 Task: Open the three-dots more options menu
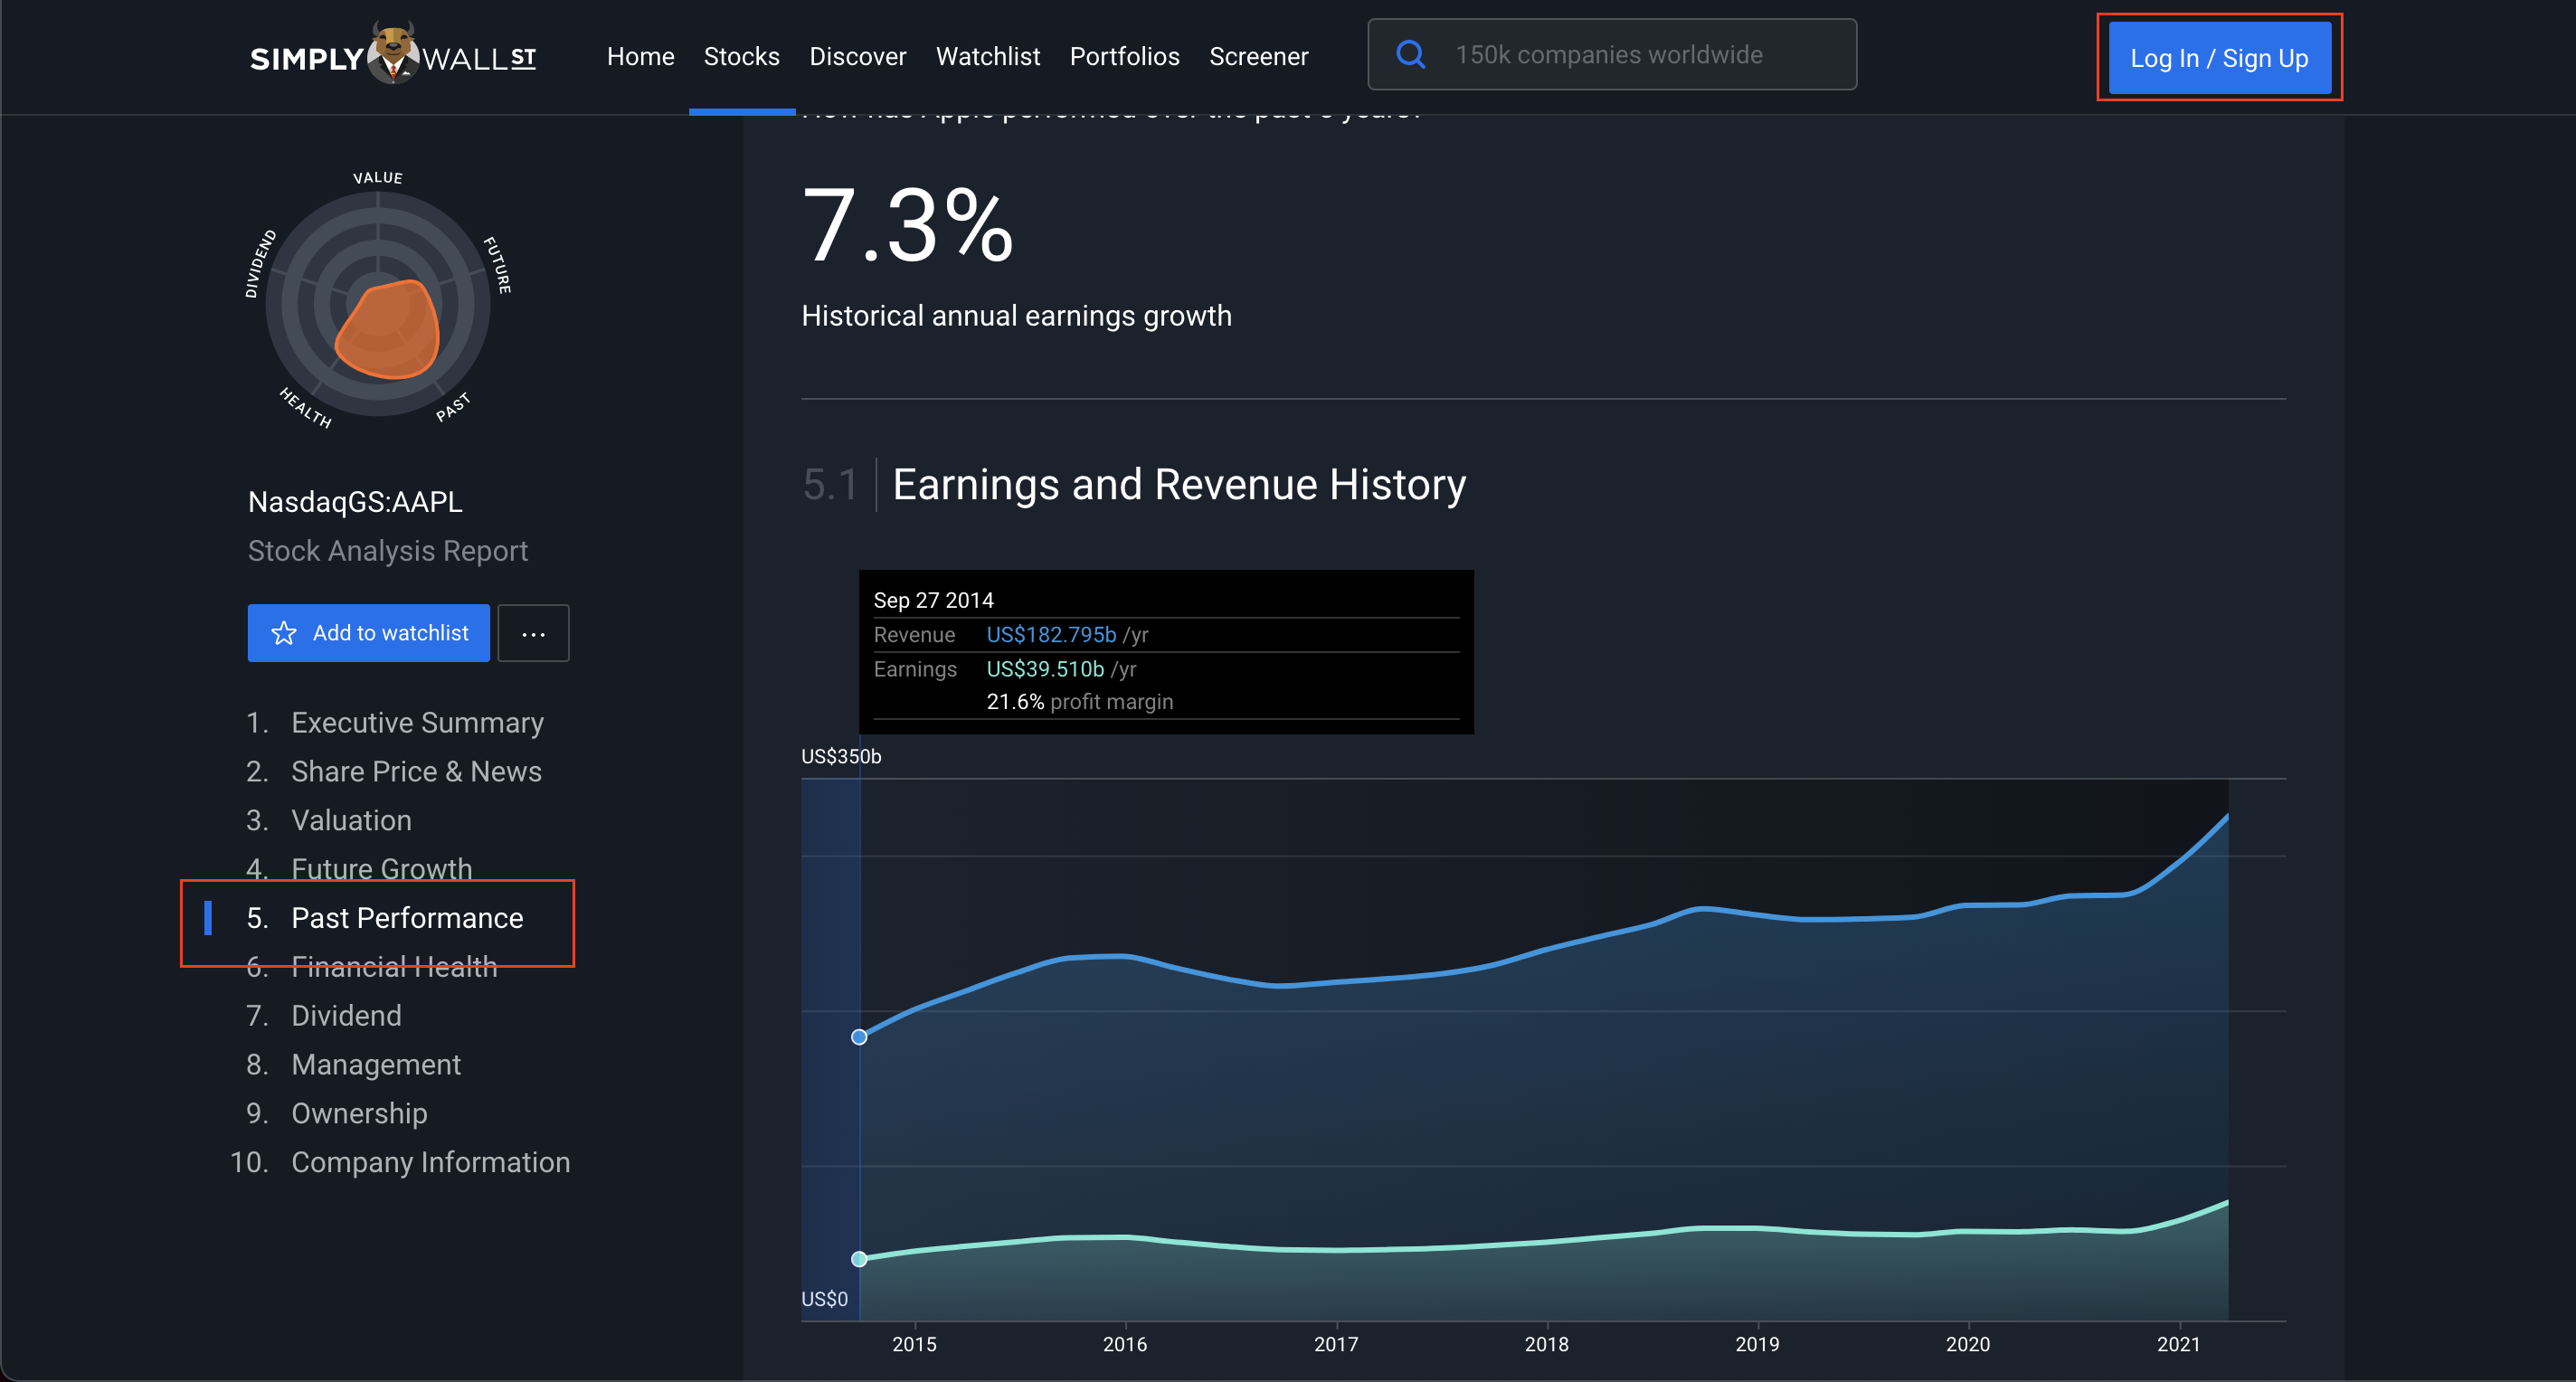coord(533,633)
